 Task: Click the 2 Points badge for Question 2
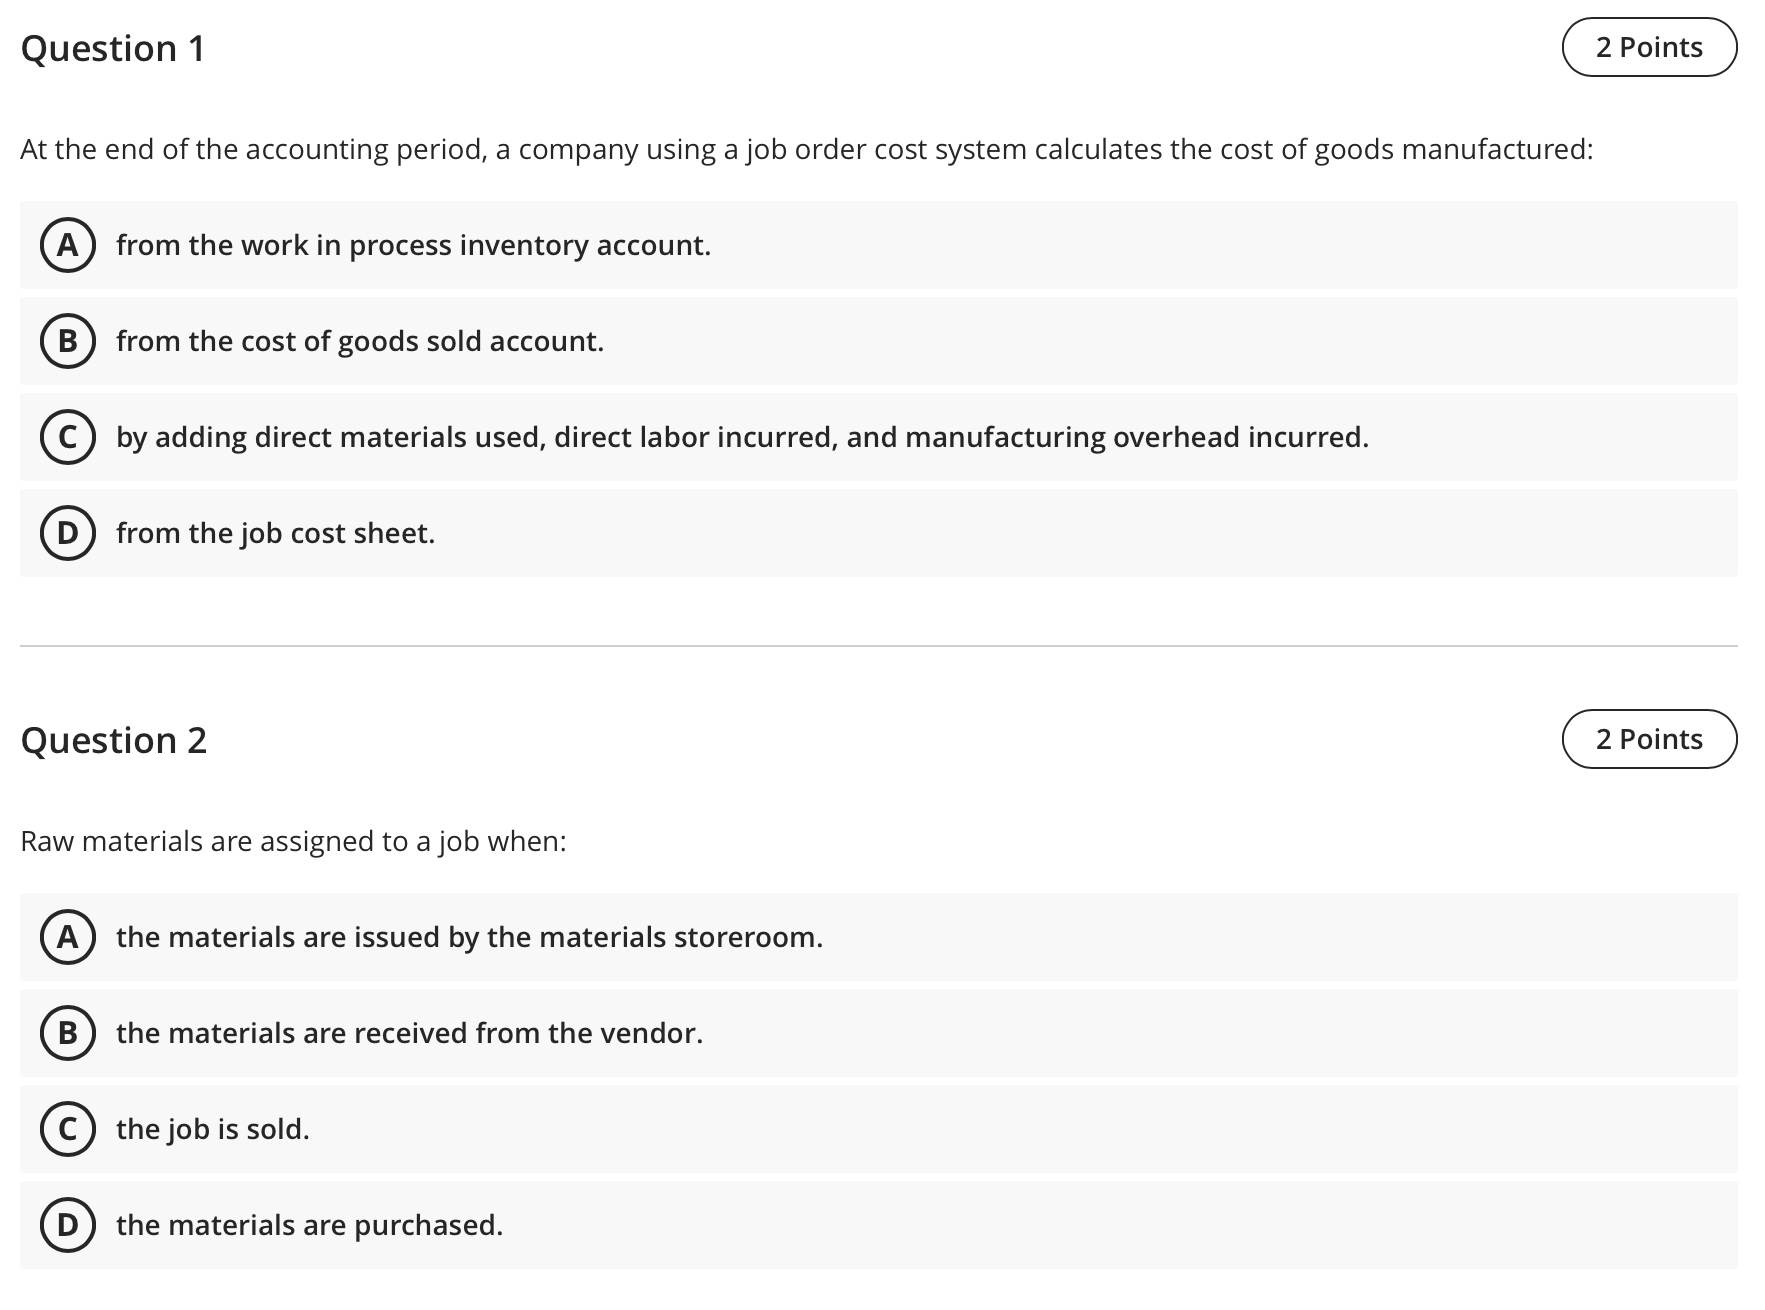coord(1649,739)
